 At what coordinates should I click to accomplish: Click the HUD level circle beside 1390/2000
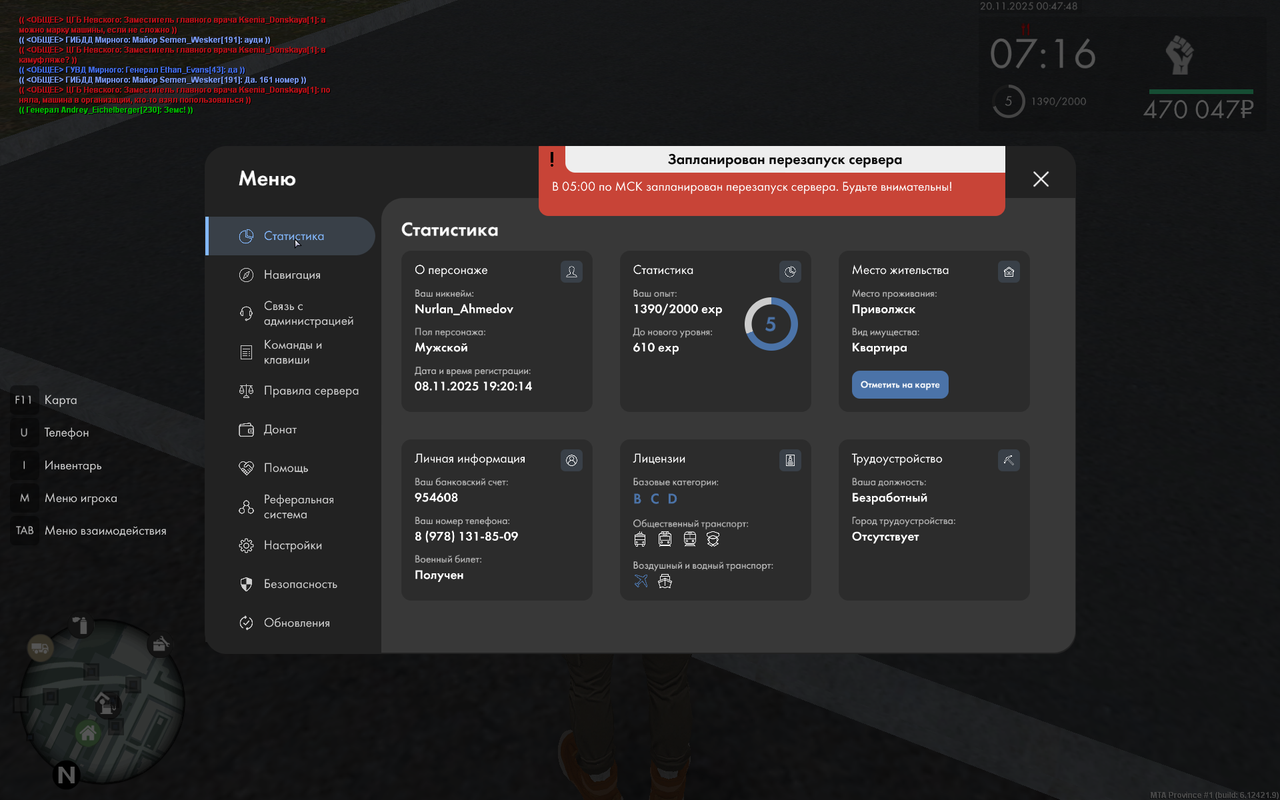point(1008,101)
